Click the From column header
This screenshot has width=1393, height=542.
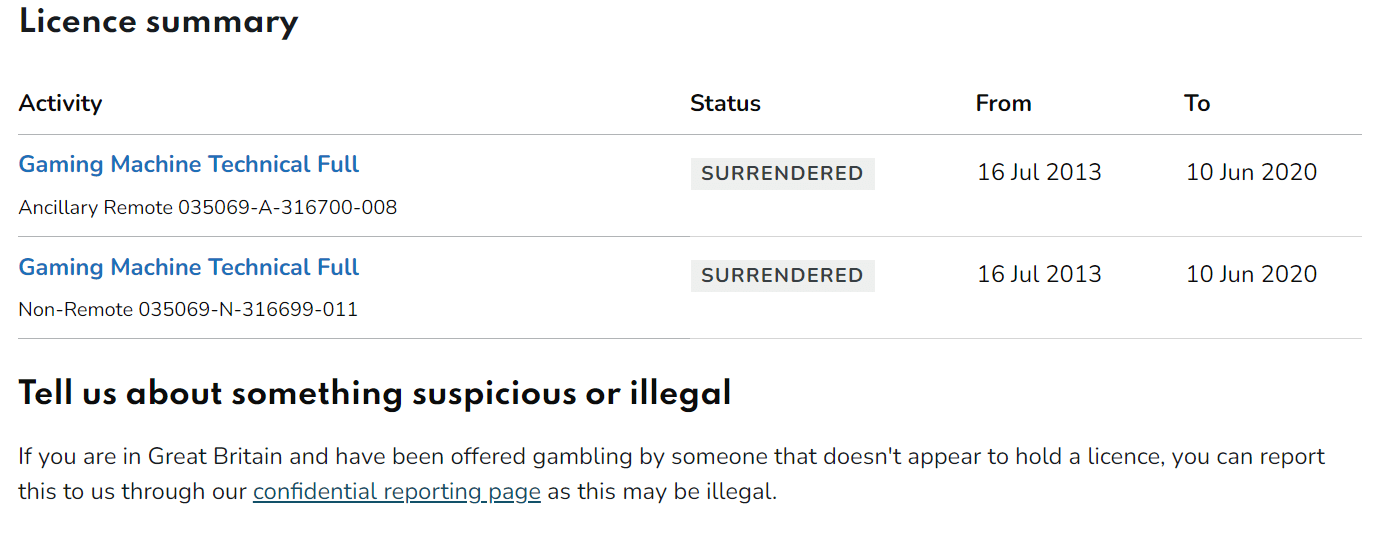tap(1003, 103)
